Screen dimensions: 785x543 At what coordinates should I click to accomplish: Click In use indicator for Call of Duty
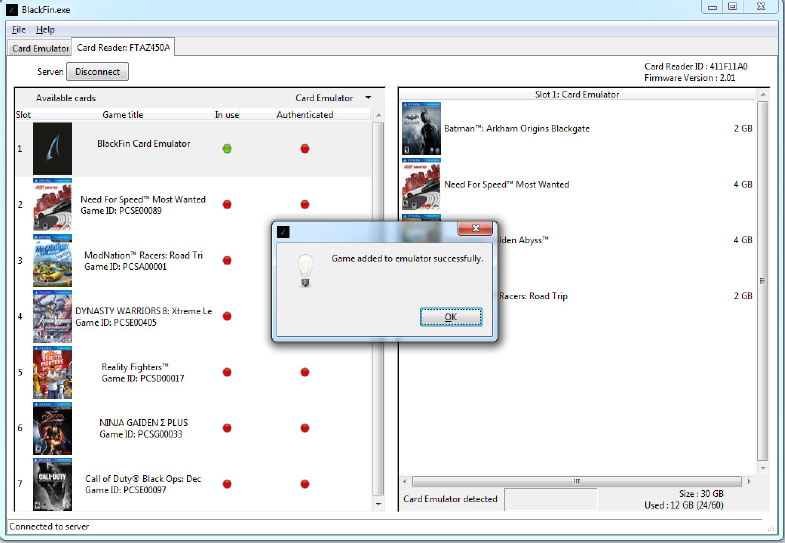point(227,484)
